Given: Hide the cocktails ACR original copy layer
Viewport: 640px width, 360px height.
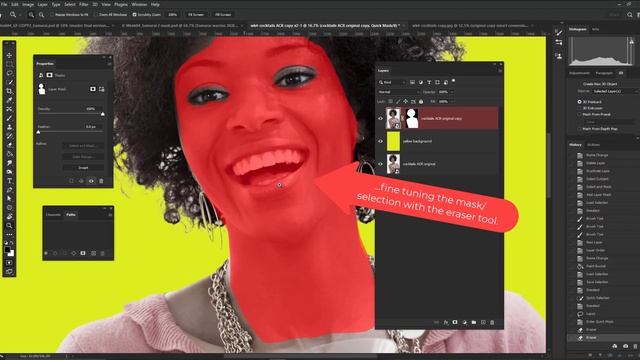Looking at the screenshot, I should (380, 118).
